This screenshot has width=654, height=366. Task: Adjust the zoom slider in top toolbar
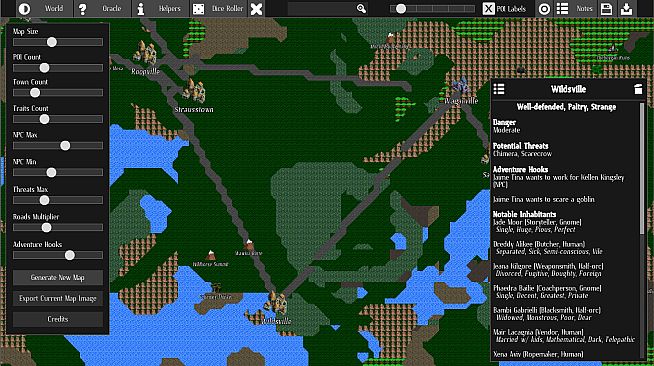pos(432,8)
